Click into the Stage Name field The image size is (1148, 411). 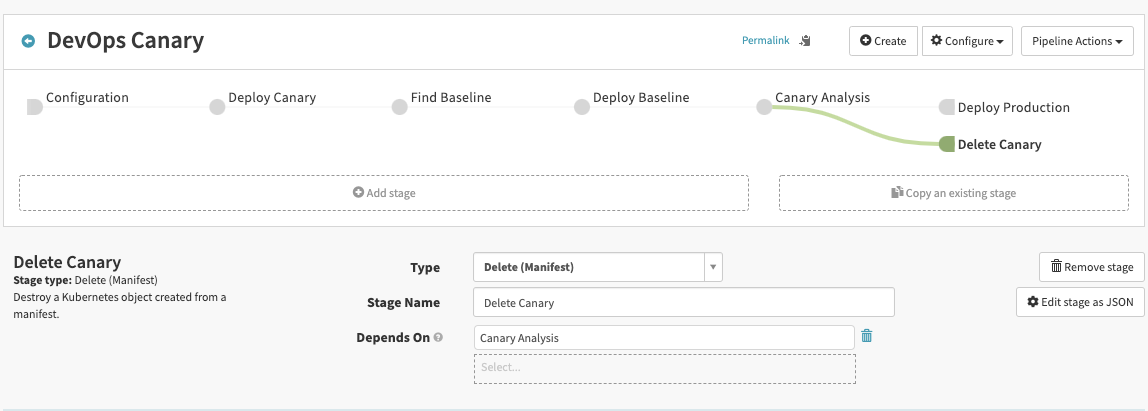[684, 302]
